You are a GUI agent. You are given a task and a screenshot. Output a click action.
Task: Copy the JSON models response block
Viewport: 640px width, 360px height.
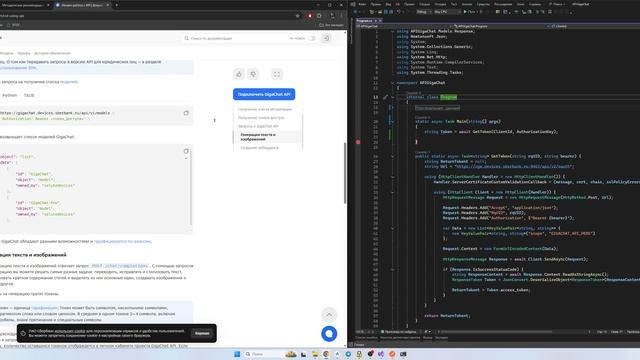coord(186,151)
